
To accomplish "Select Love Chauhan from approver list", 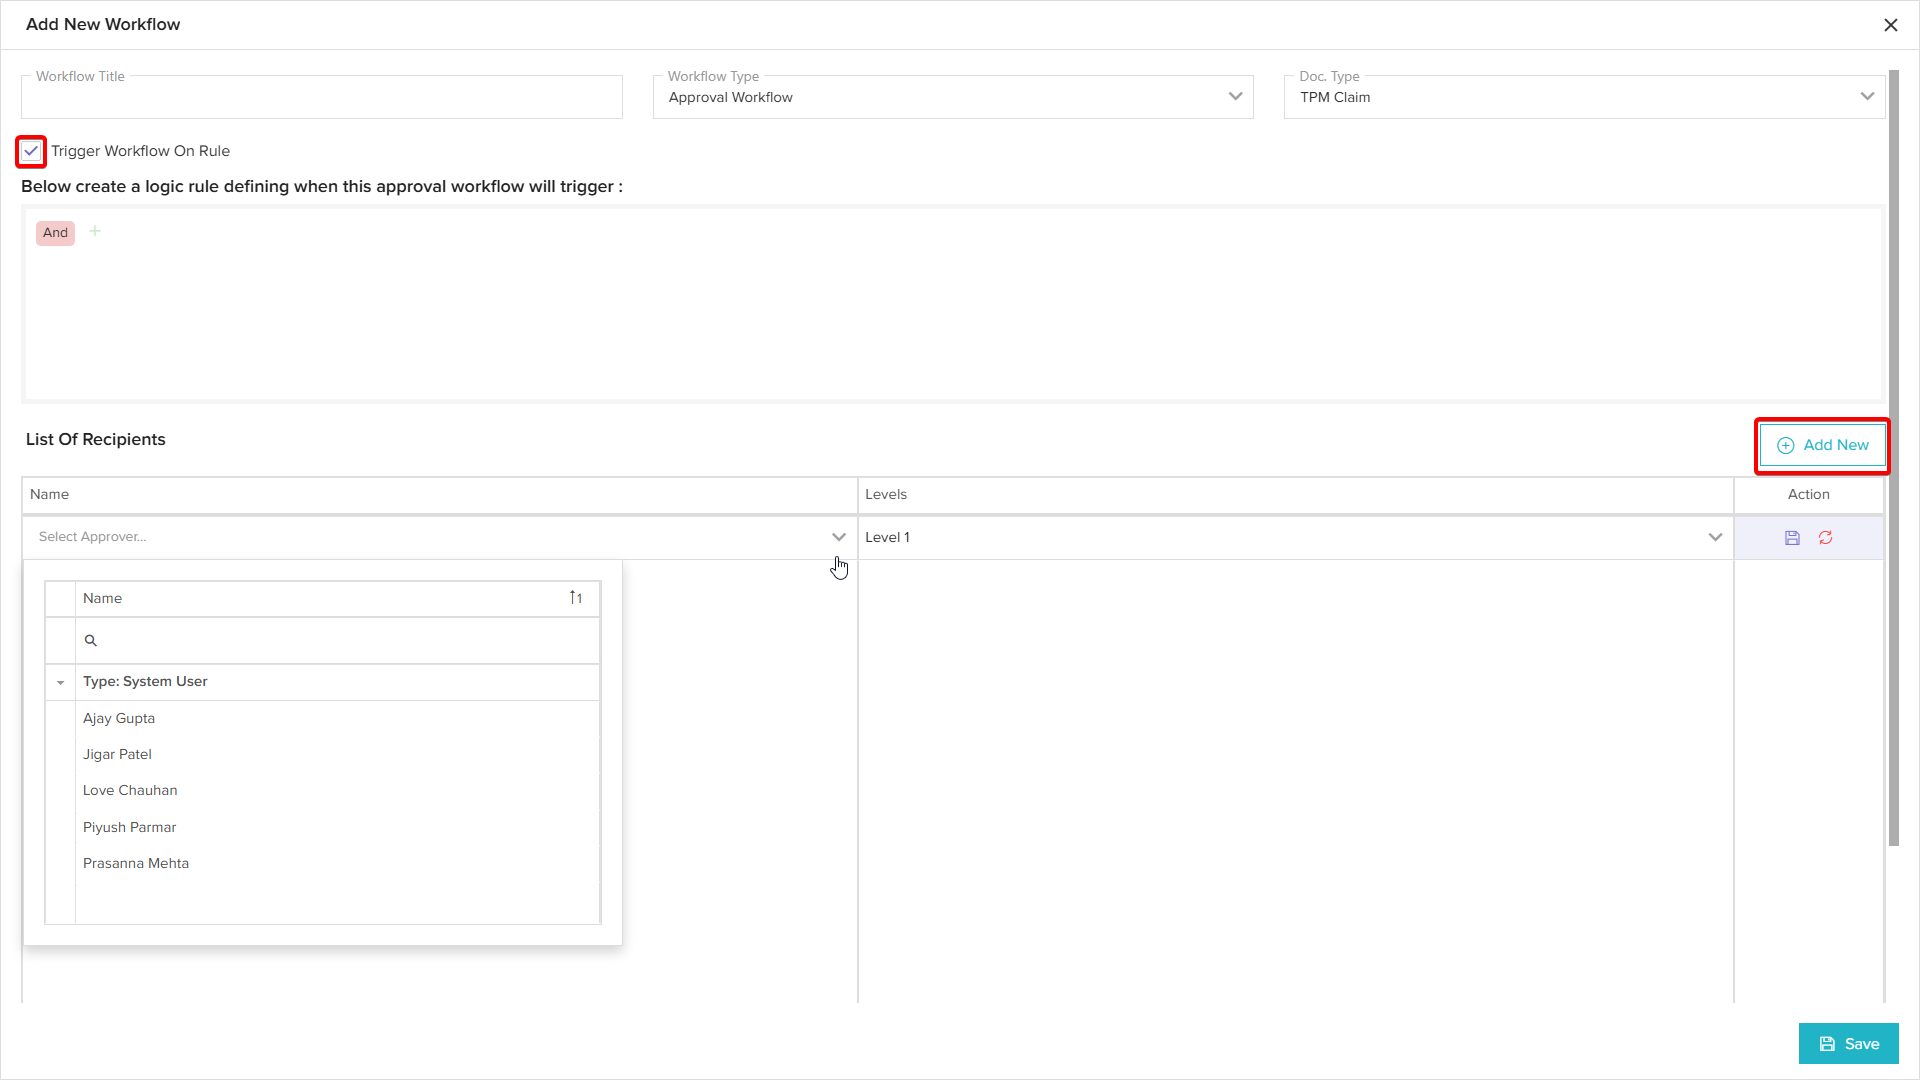I will pos(130,790).
